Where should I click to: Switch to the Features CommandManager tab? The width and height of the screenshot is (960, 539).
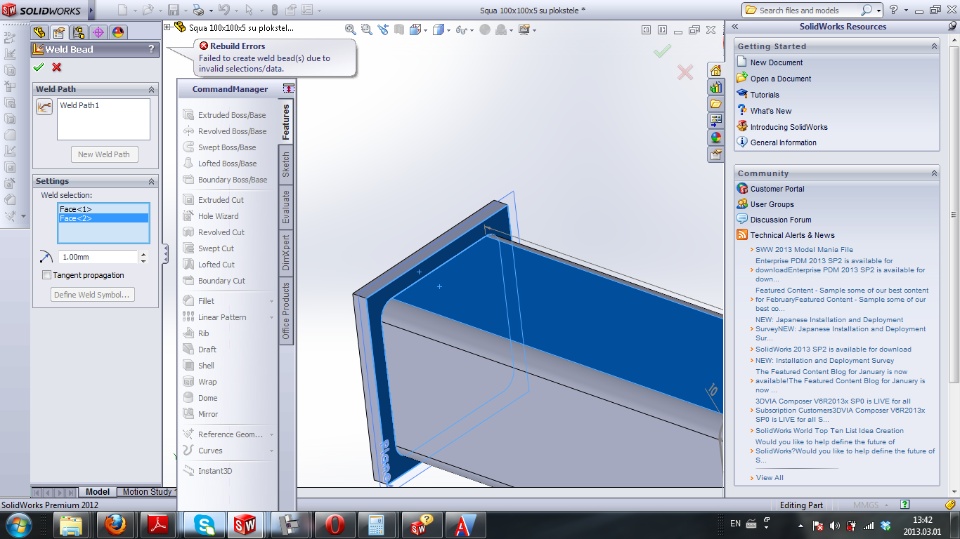point(286,121)
